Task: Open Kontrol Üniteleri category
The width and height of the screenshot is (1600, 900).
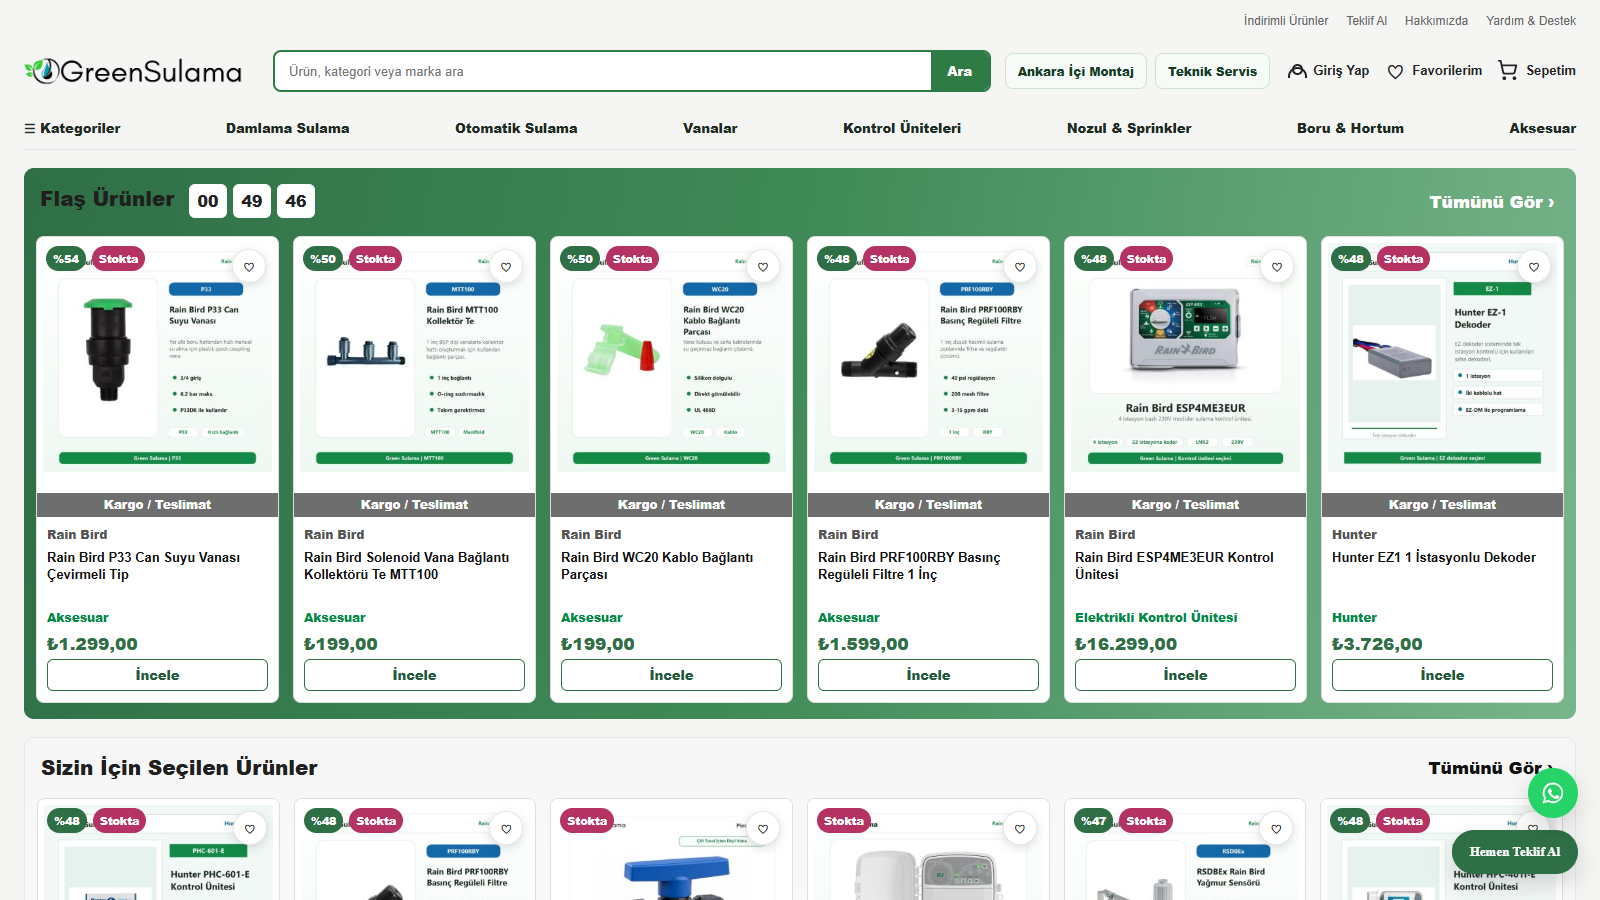Action: click(x=902, y=128)
